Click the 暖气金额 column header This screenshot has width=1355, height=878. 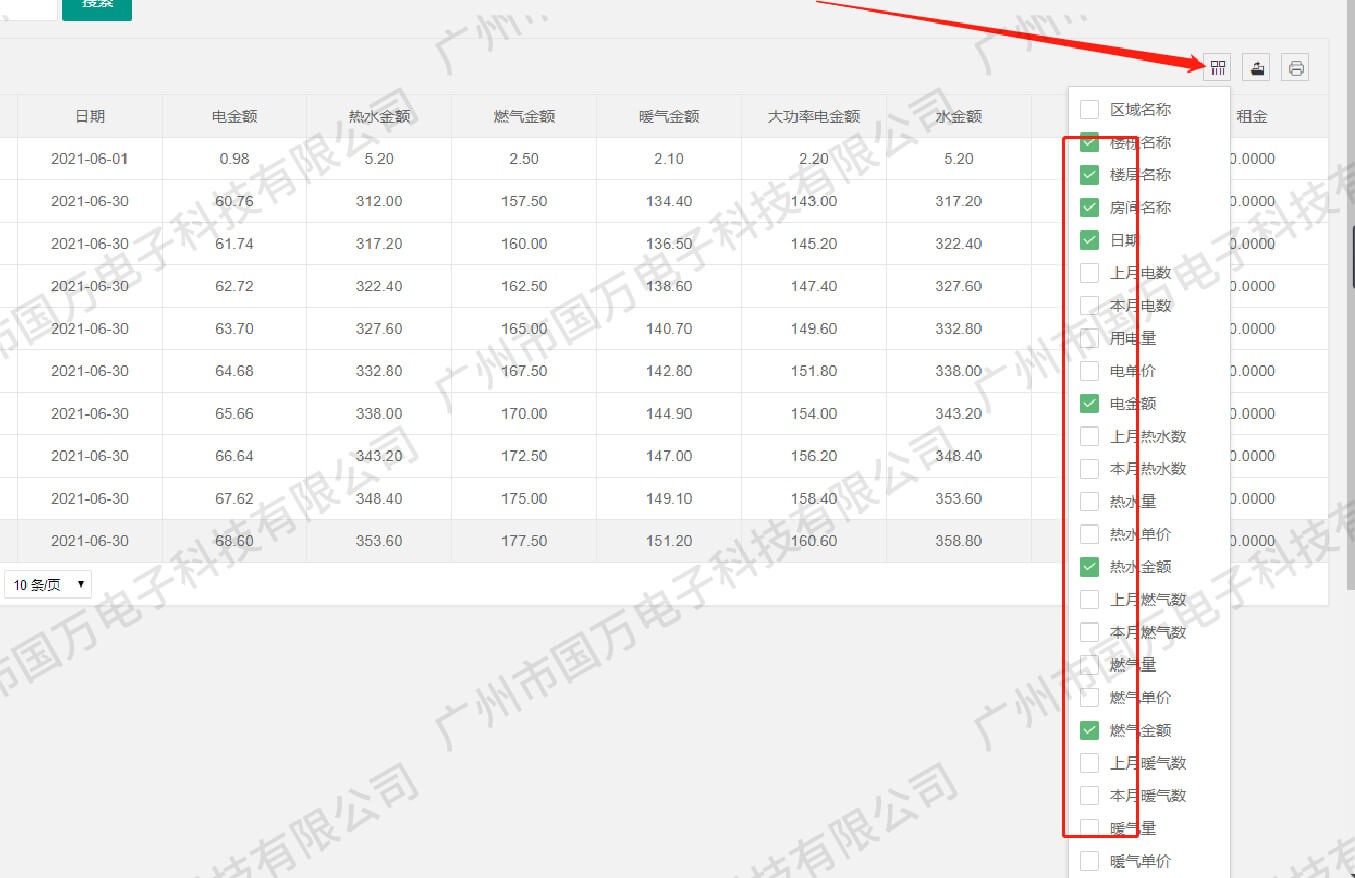(x=668, y=117)
